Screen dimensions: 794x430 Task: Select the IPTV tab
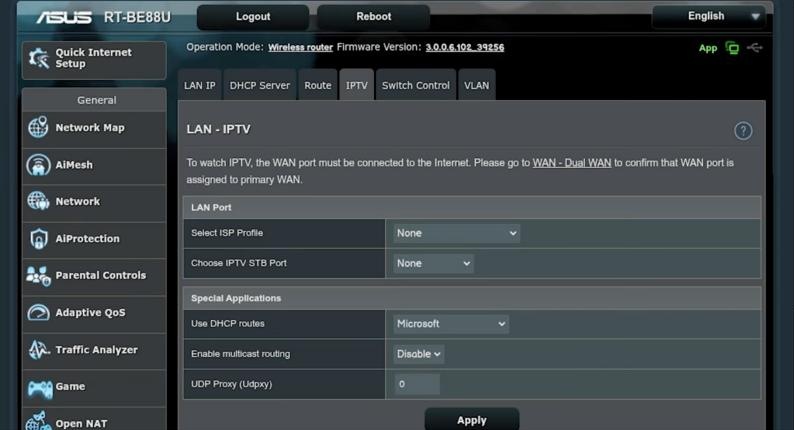tap(356, 85)
